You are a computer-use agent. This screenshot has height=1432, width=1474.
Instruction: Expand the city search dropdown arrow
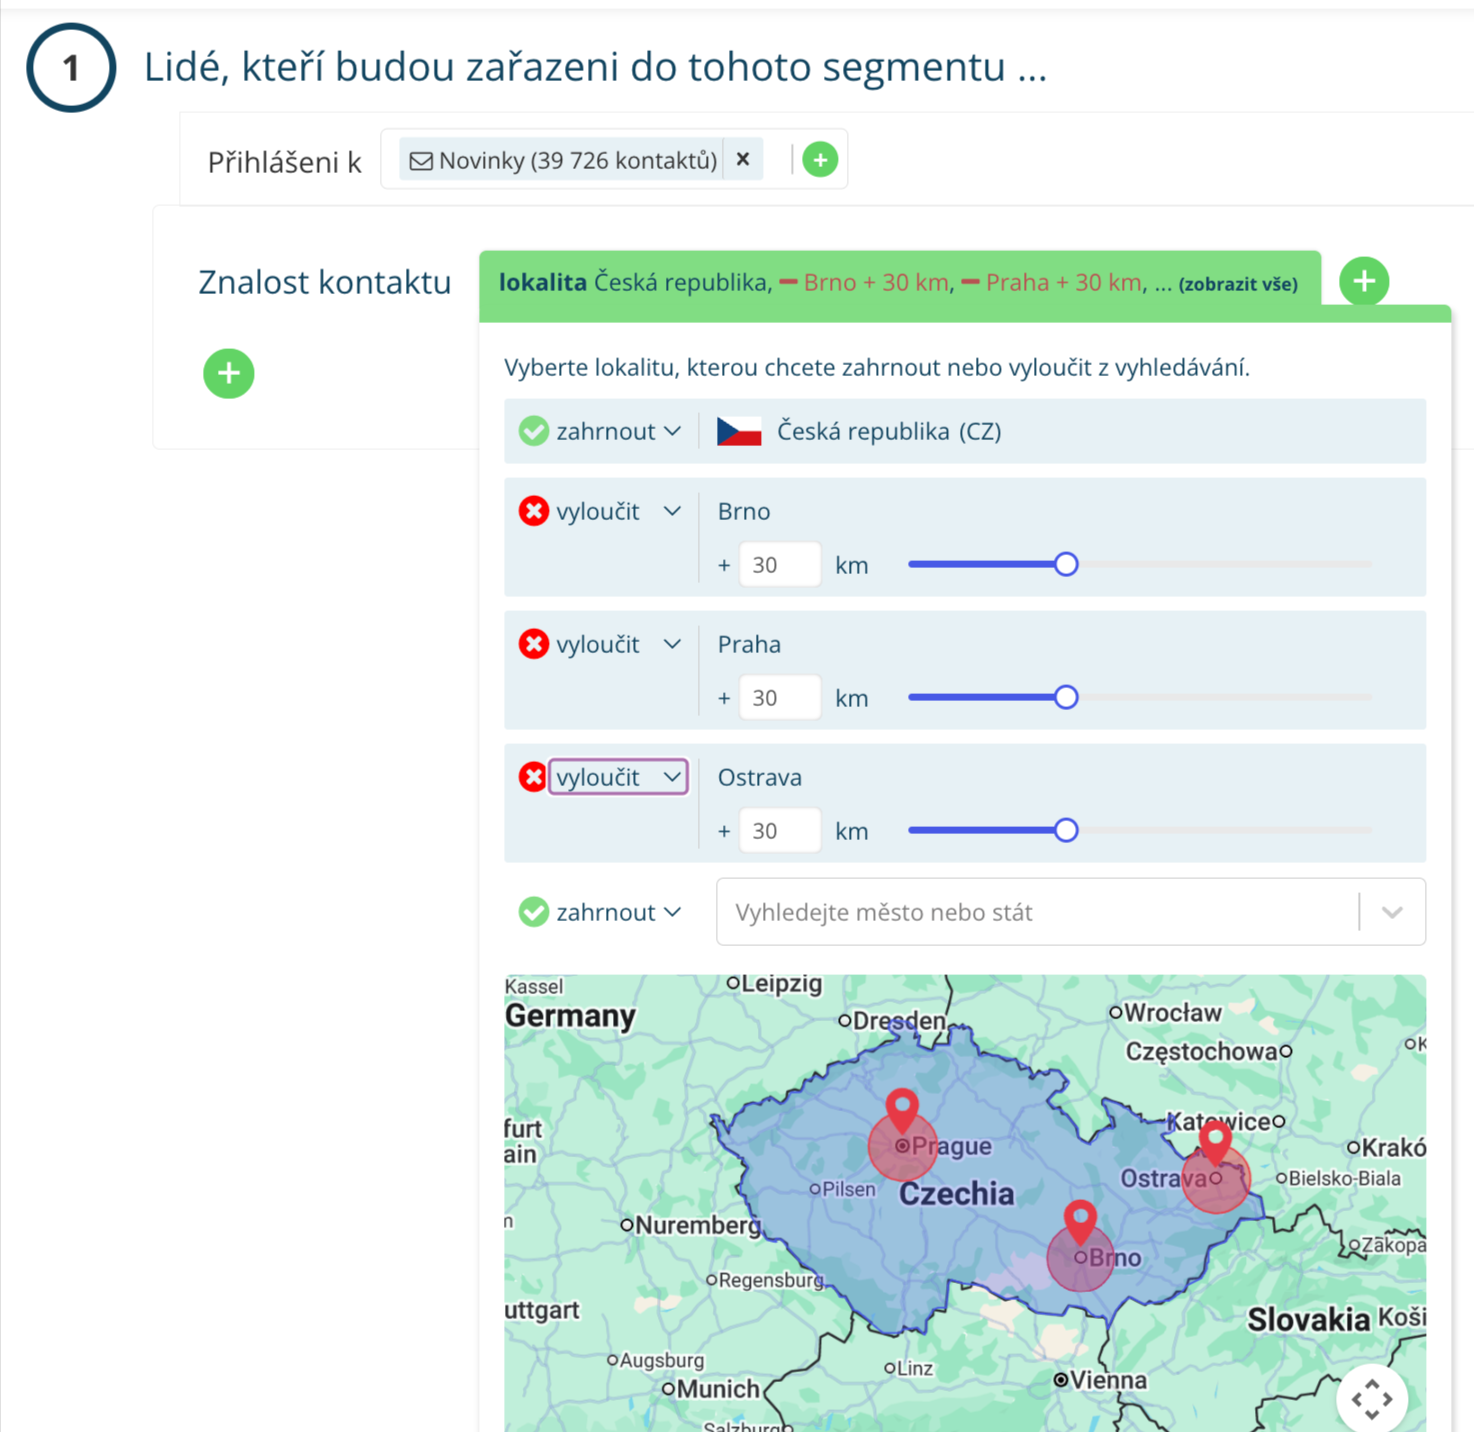click(1392, 912)
